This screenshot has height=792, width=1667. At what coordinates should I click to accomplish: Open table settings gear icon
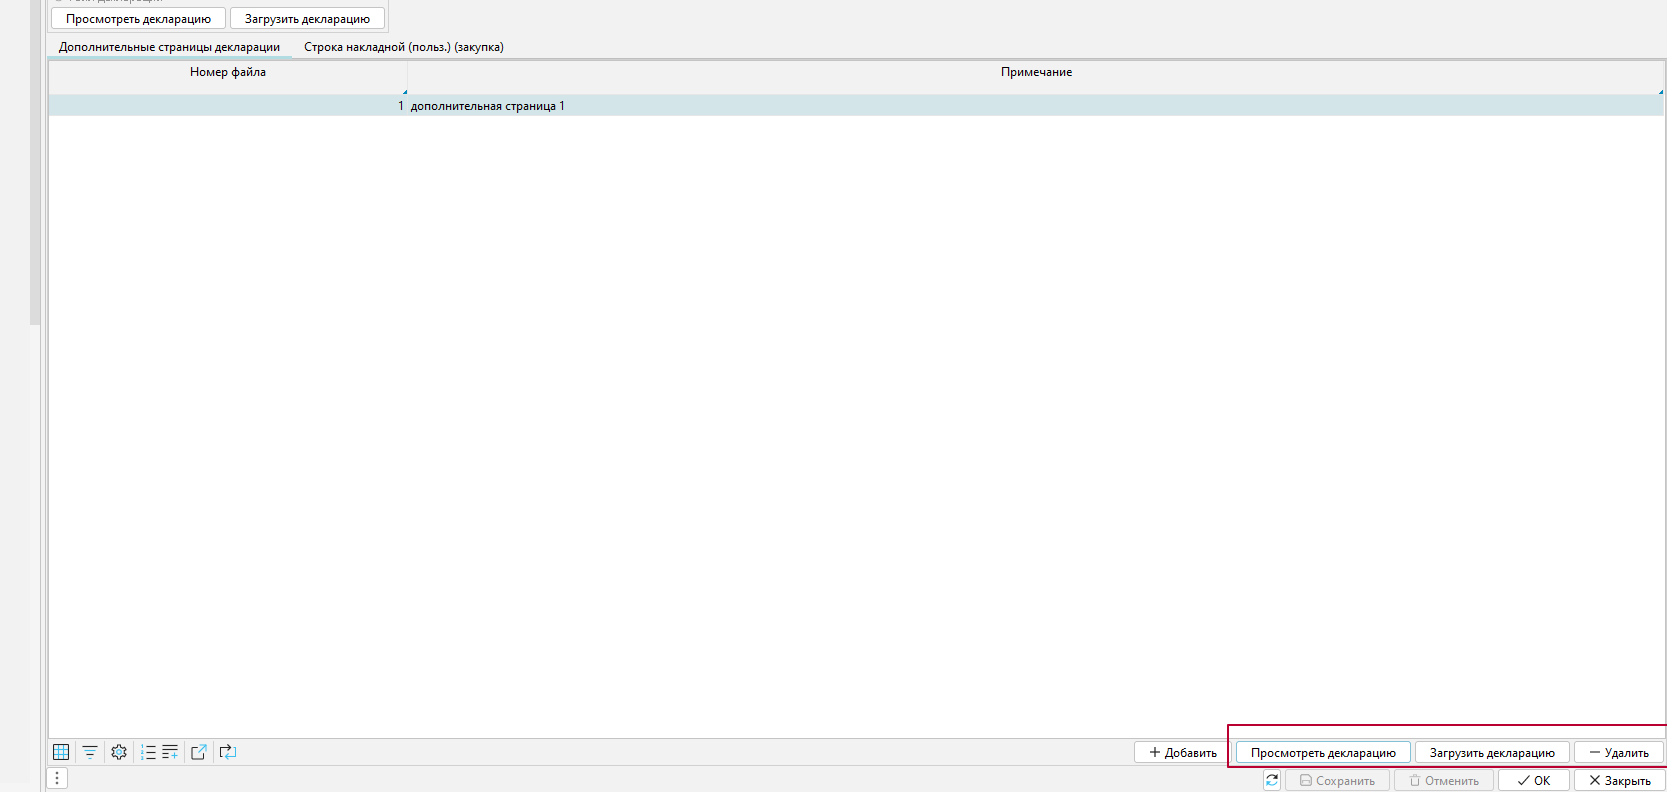[x=119, y=752]
